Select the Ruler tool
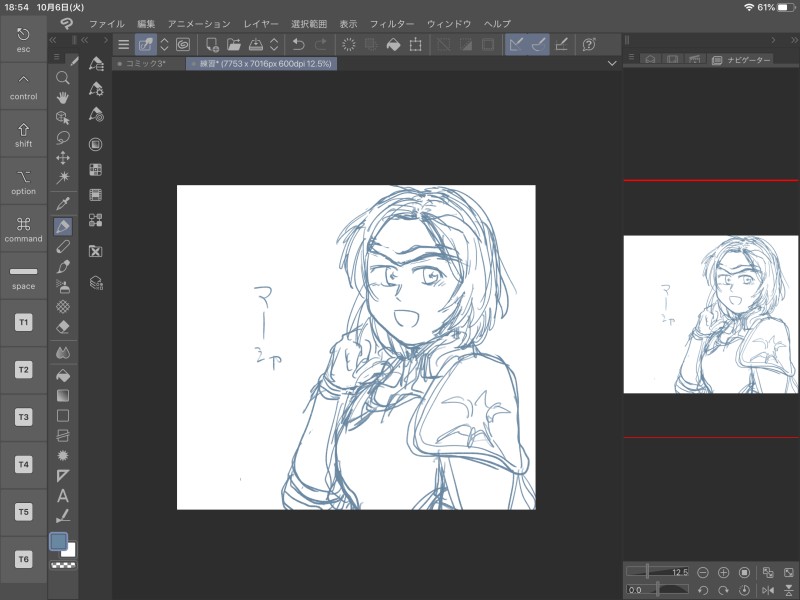Image resolution: width=800 pixels, height=600 pixels. click(63, 476)
